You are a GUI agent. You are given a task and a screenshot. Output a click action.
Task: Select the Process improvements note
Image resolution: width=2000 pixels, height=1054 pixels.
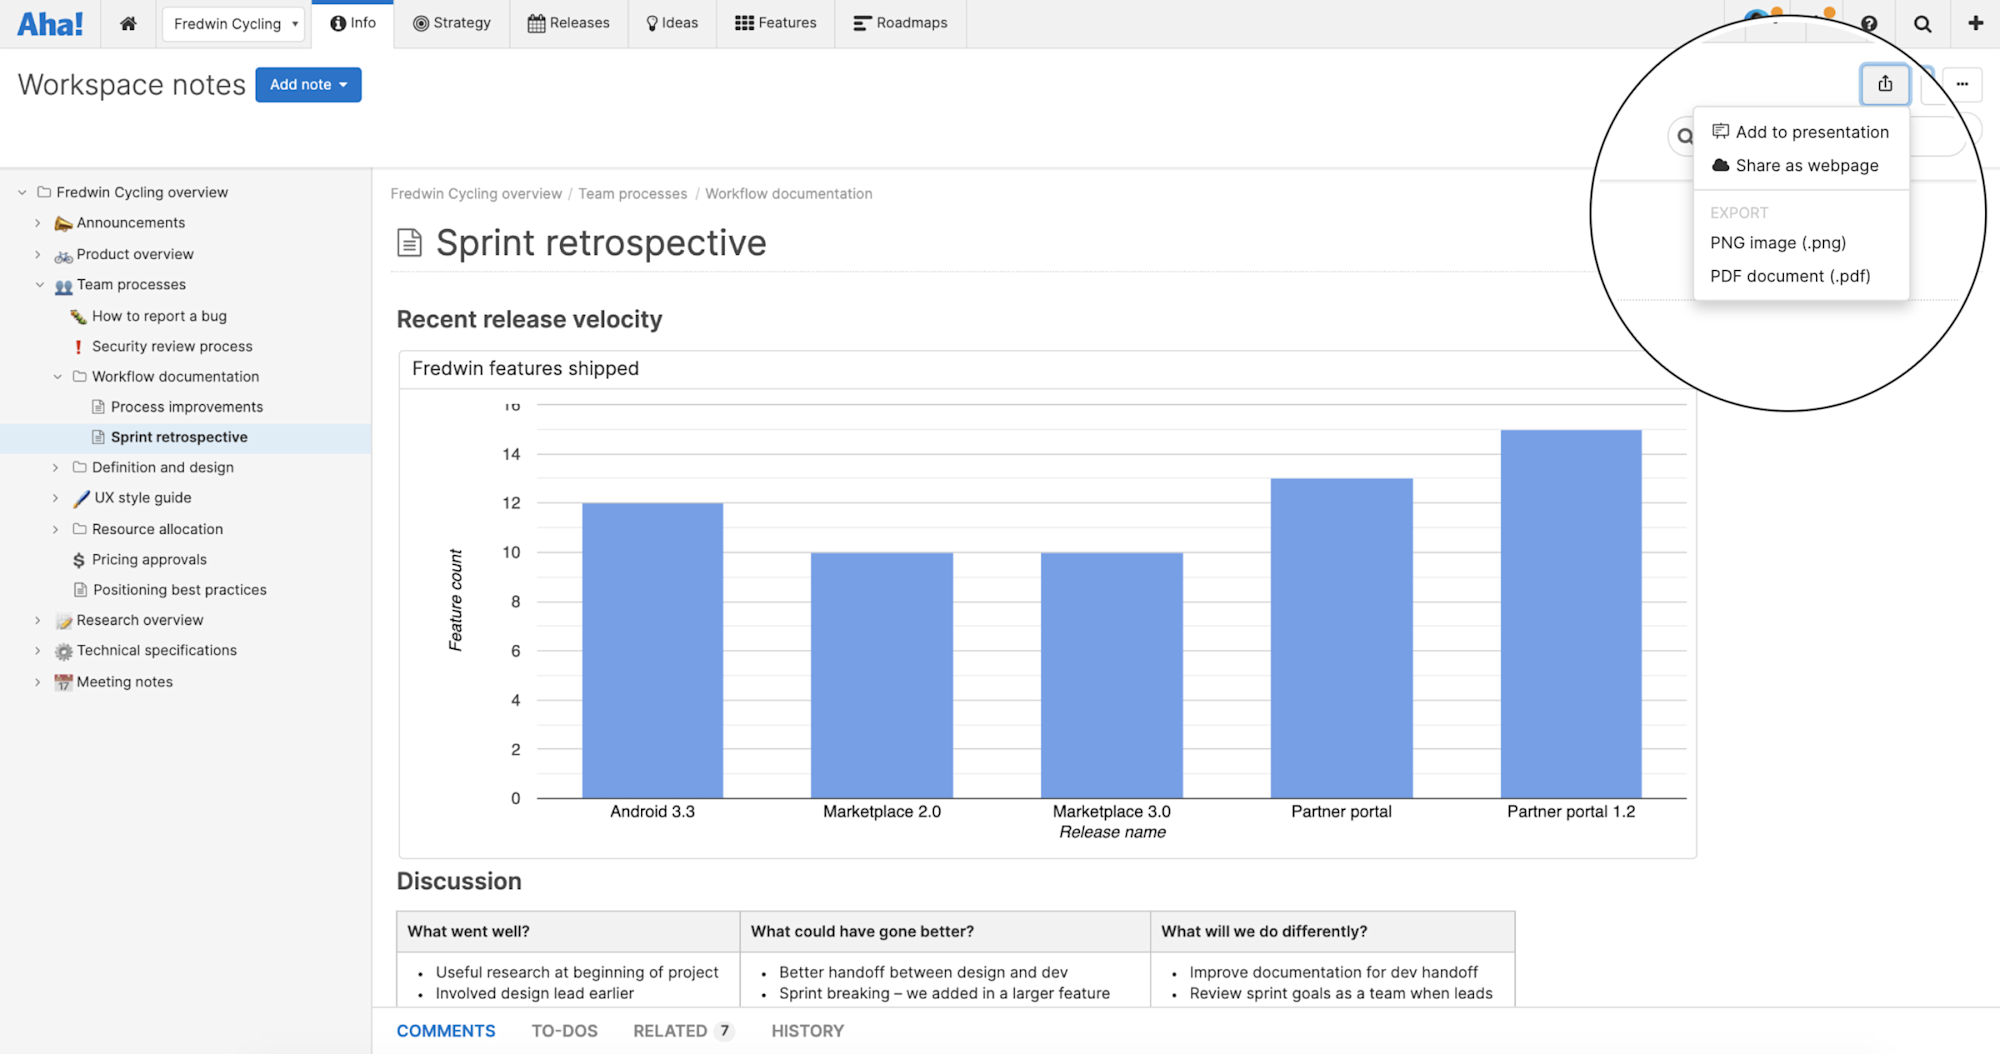pos(186,406)
